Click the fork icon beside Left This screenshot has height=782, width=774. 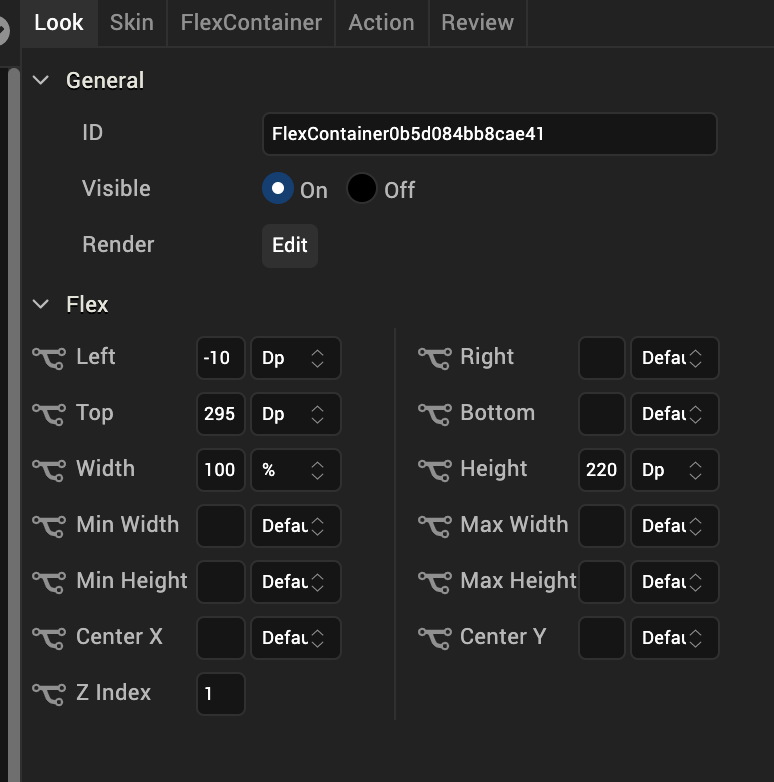49,357
